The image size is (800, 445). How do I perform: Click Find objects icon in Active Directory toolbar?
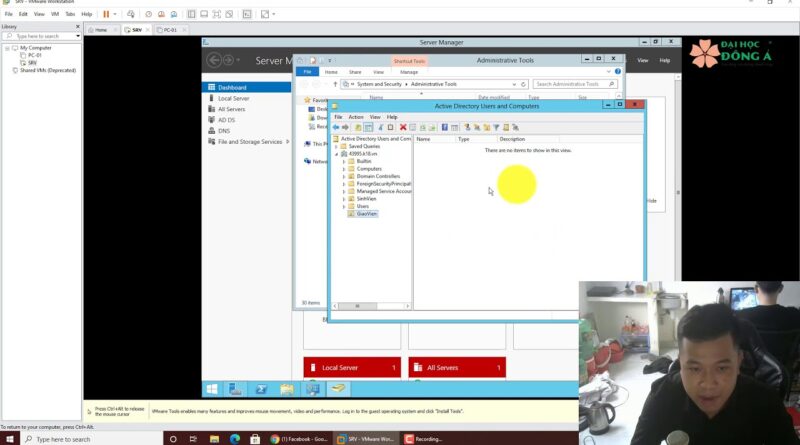tap(506, 128)
